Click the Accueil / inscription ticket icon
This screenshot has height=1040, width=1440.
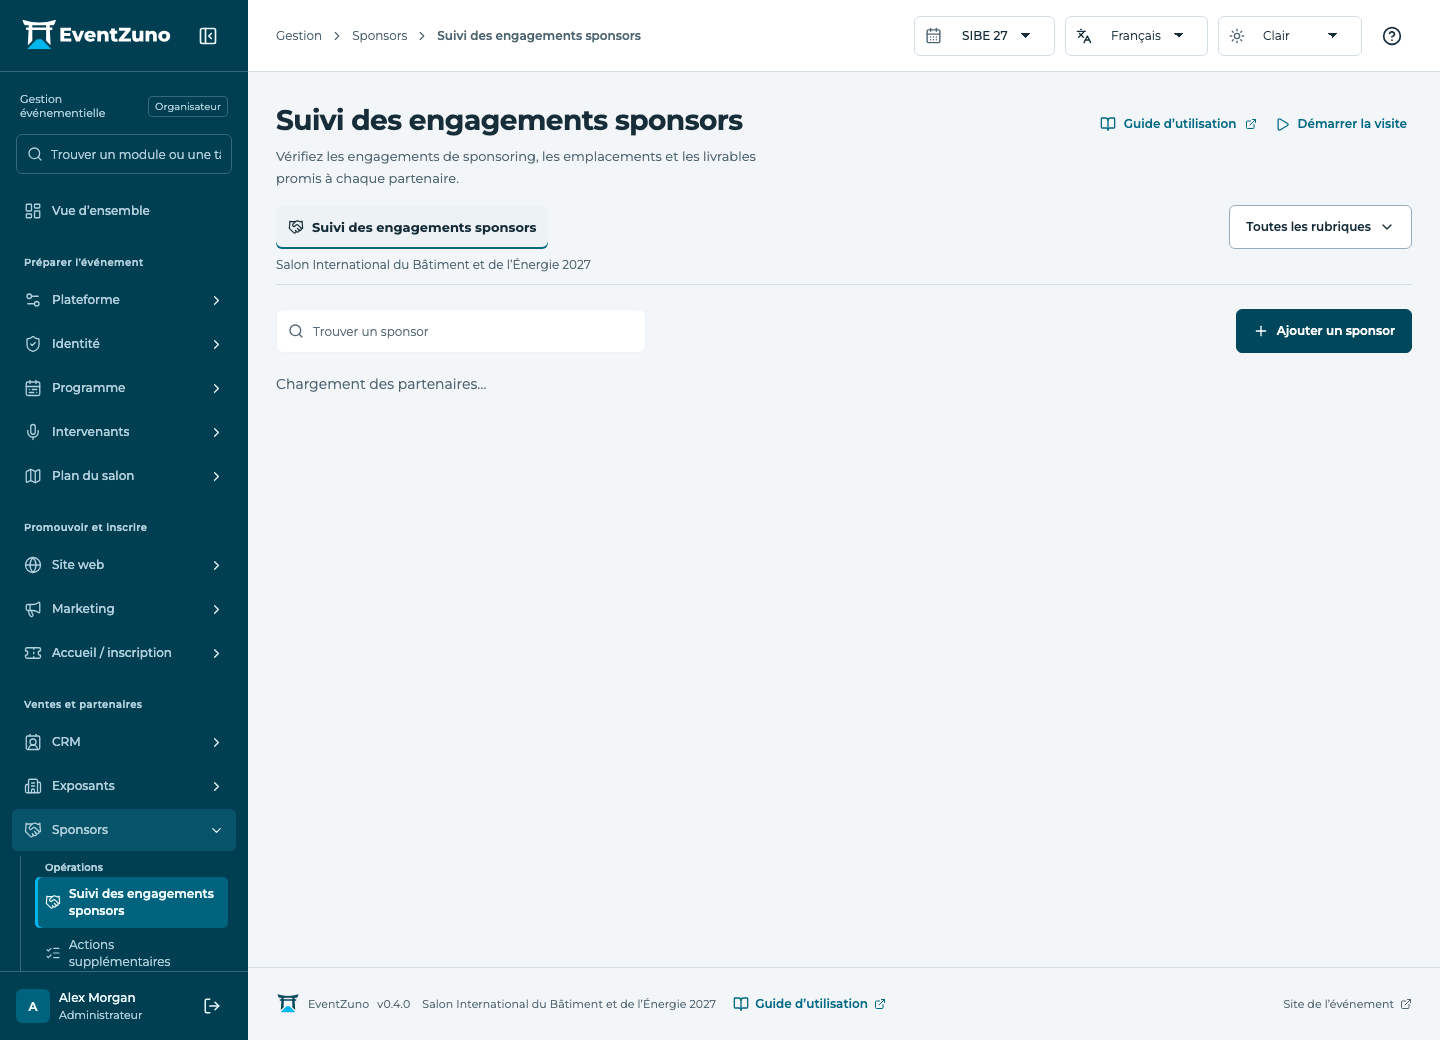33,653
